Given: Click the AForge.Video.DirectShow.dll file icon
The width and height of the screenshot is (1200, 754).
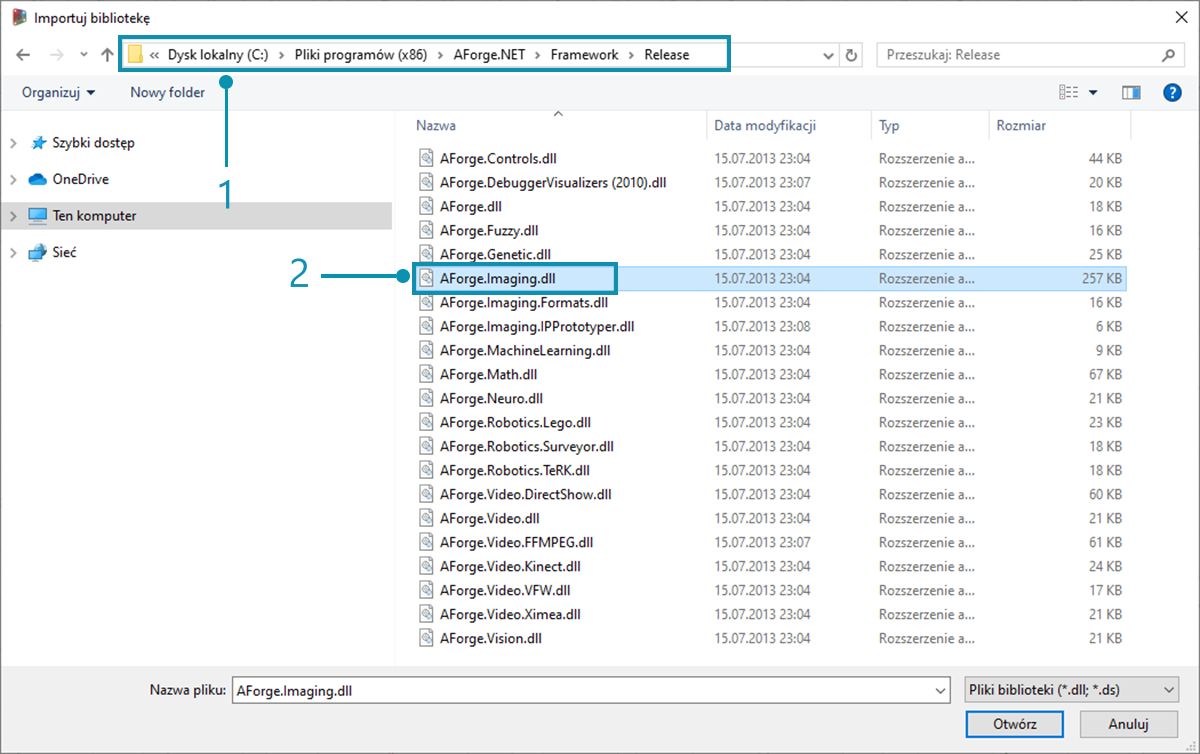Looking at the screenshot, I should pos(427,494).
